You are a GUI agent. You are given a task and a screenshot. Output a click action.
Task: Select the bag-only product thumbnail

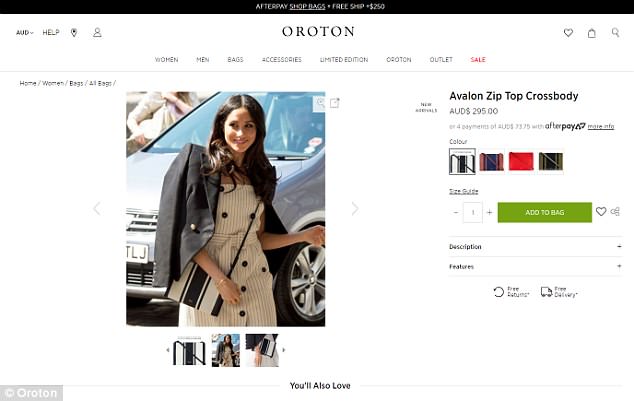tap(189, 350)
